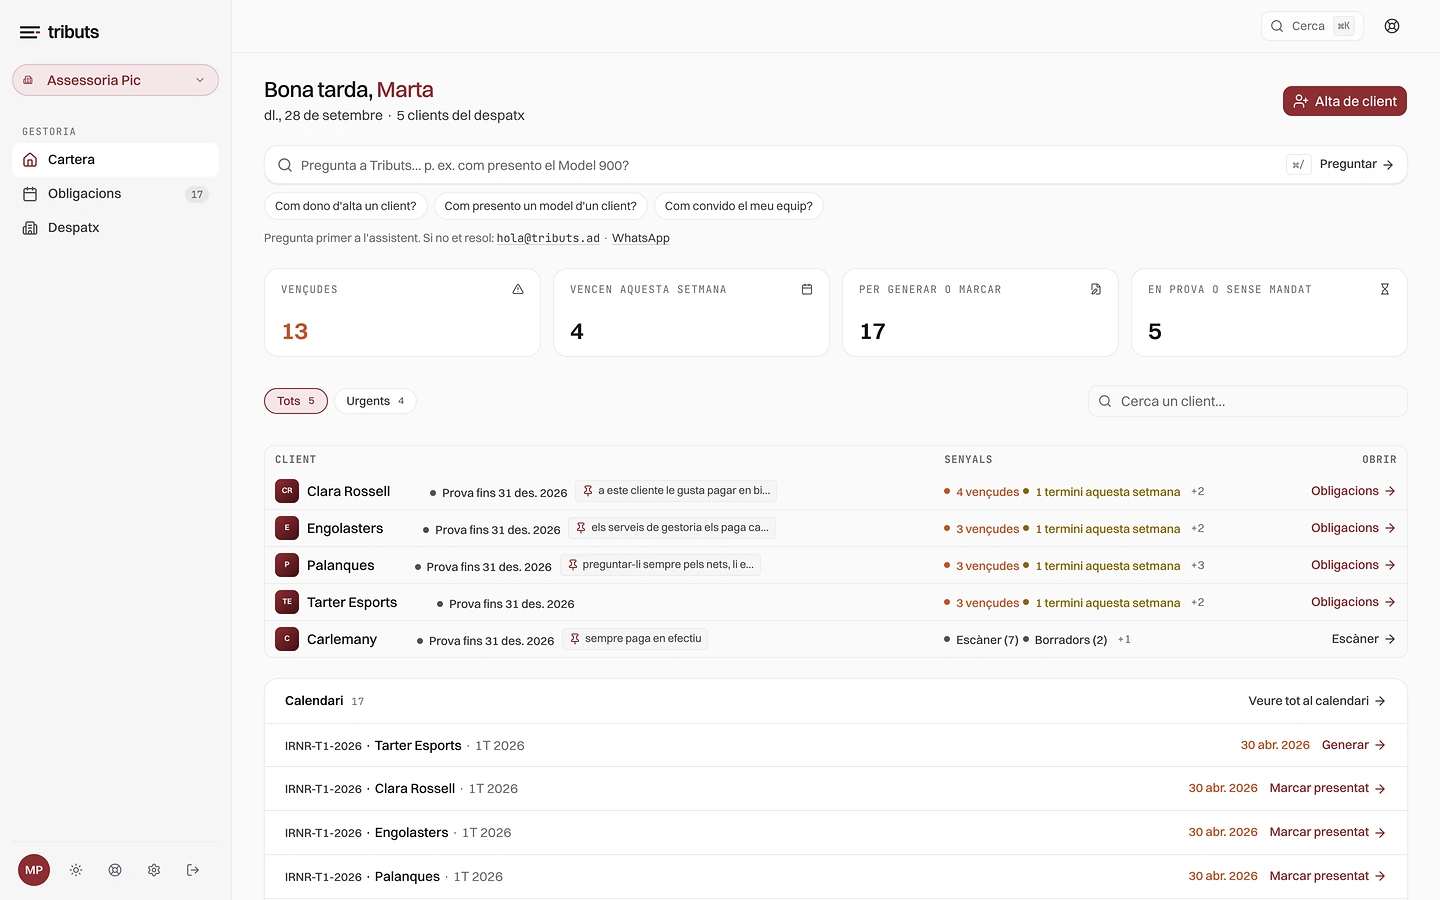
Task: Toggle the light/dark theme sun icon
Action: pos(76,870)
